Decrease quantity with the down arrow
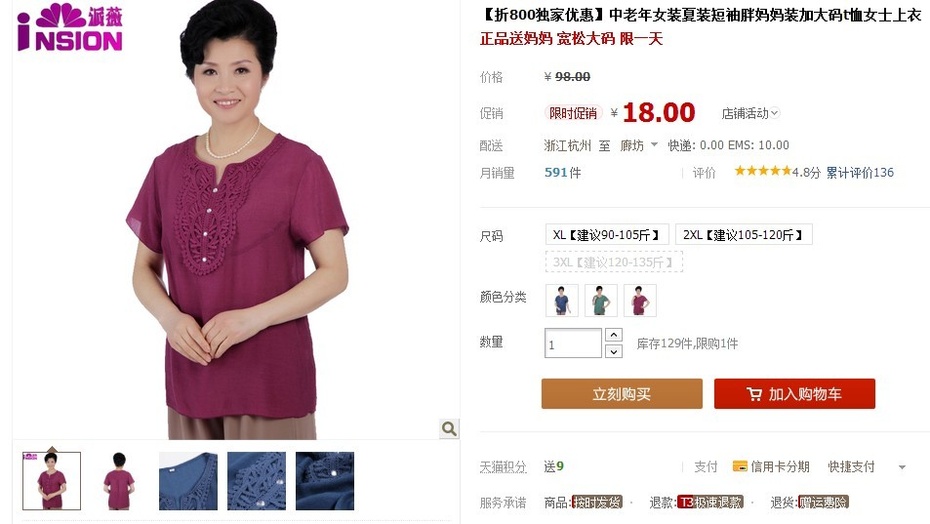930x524 pixels. click(x=613, y=351)
